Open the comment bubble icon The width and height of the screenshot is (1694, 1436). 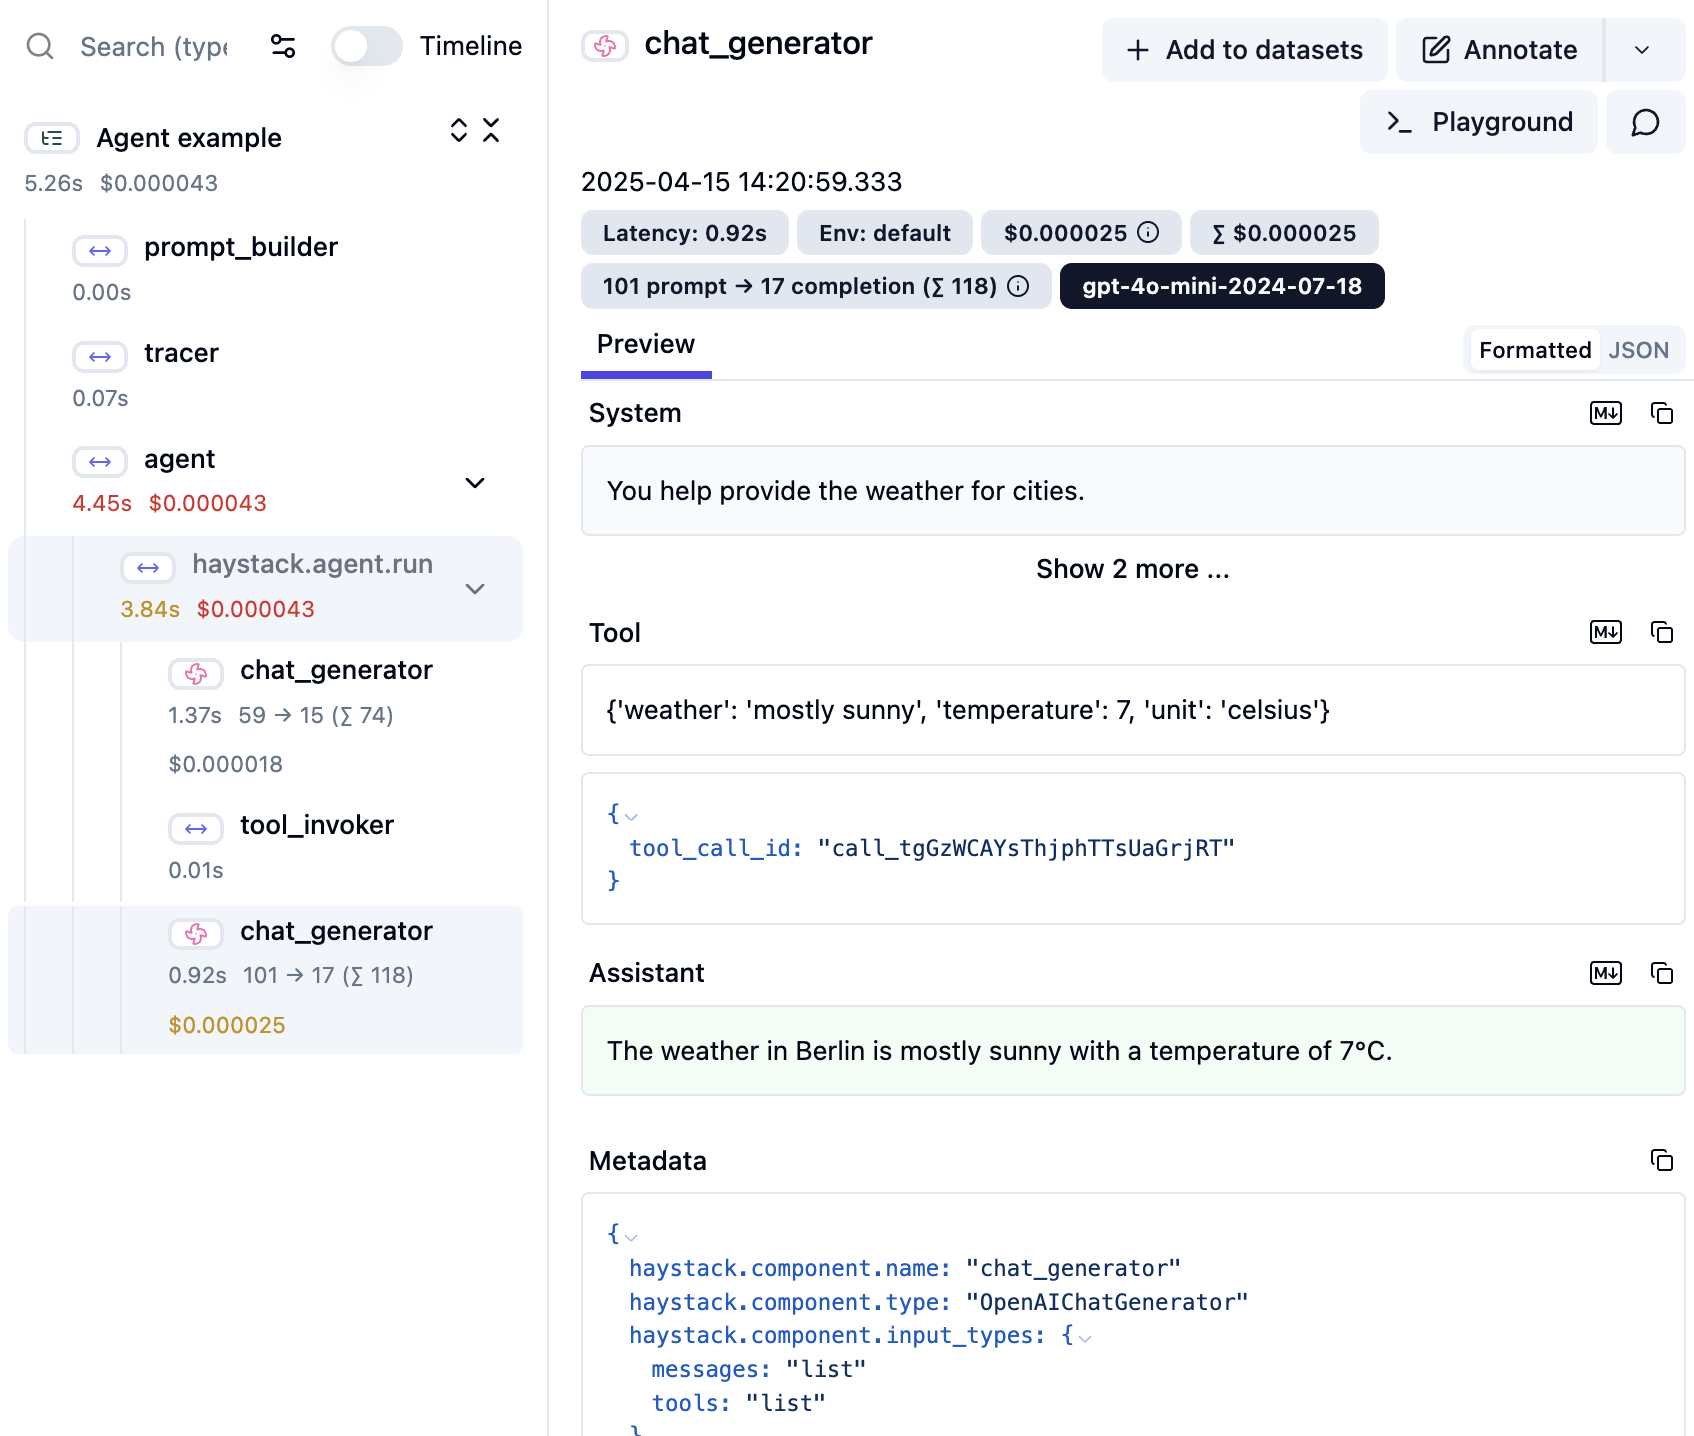[1645, 122]
